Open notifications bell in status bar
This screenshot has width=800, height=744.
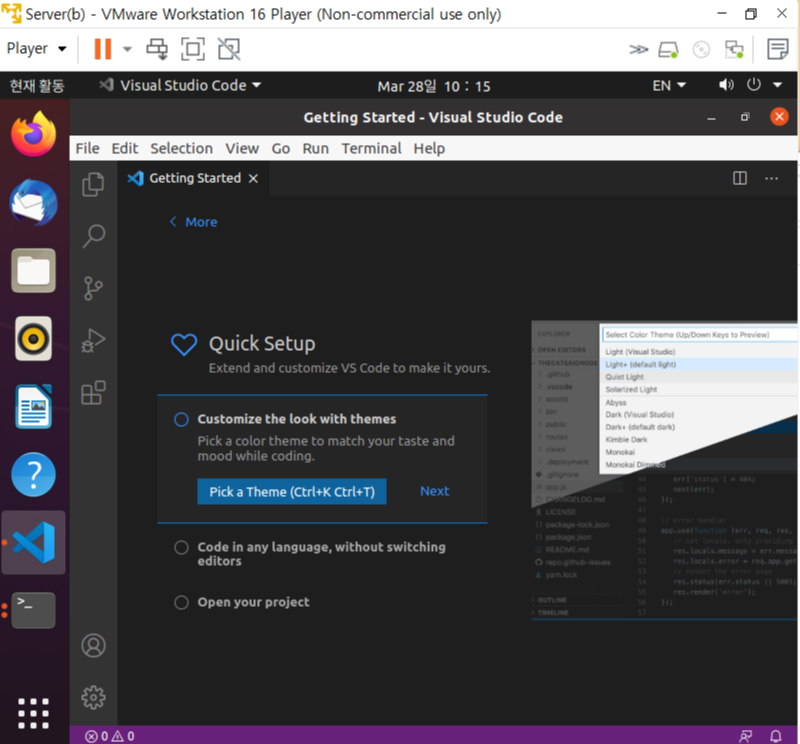[776, 736]
